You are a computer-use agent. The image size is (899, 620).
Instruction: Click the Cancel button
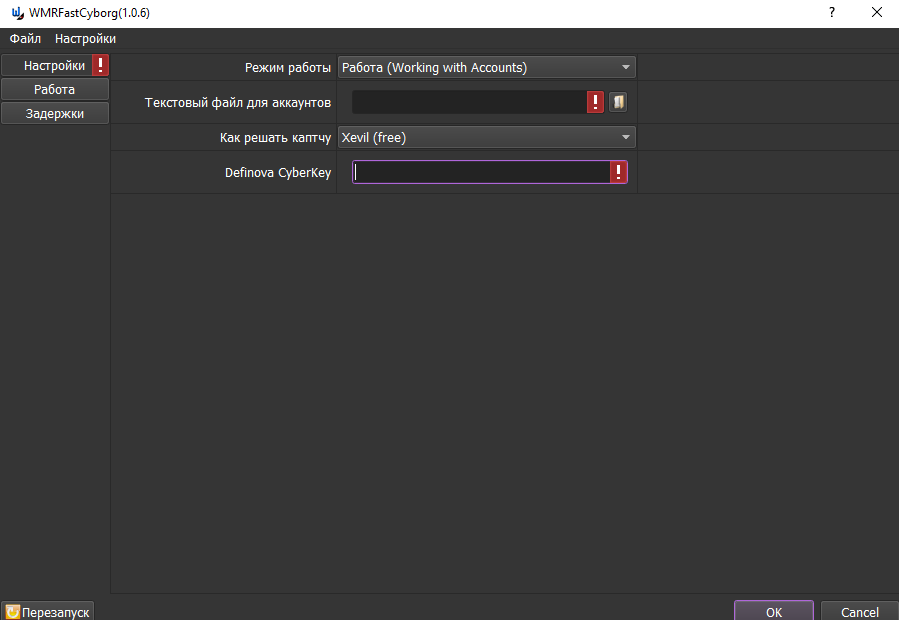click(x=859, y=611)
